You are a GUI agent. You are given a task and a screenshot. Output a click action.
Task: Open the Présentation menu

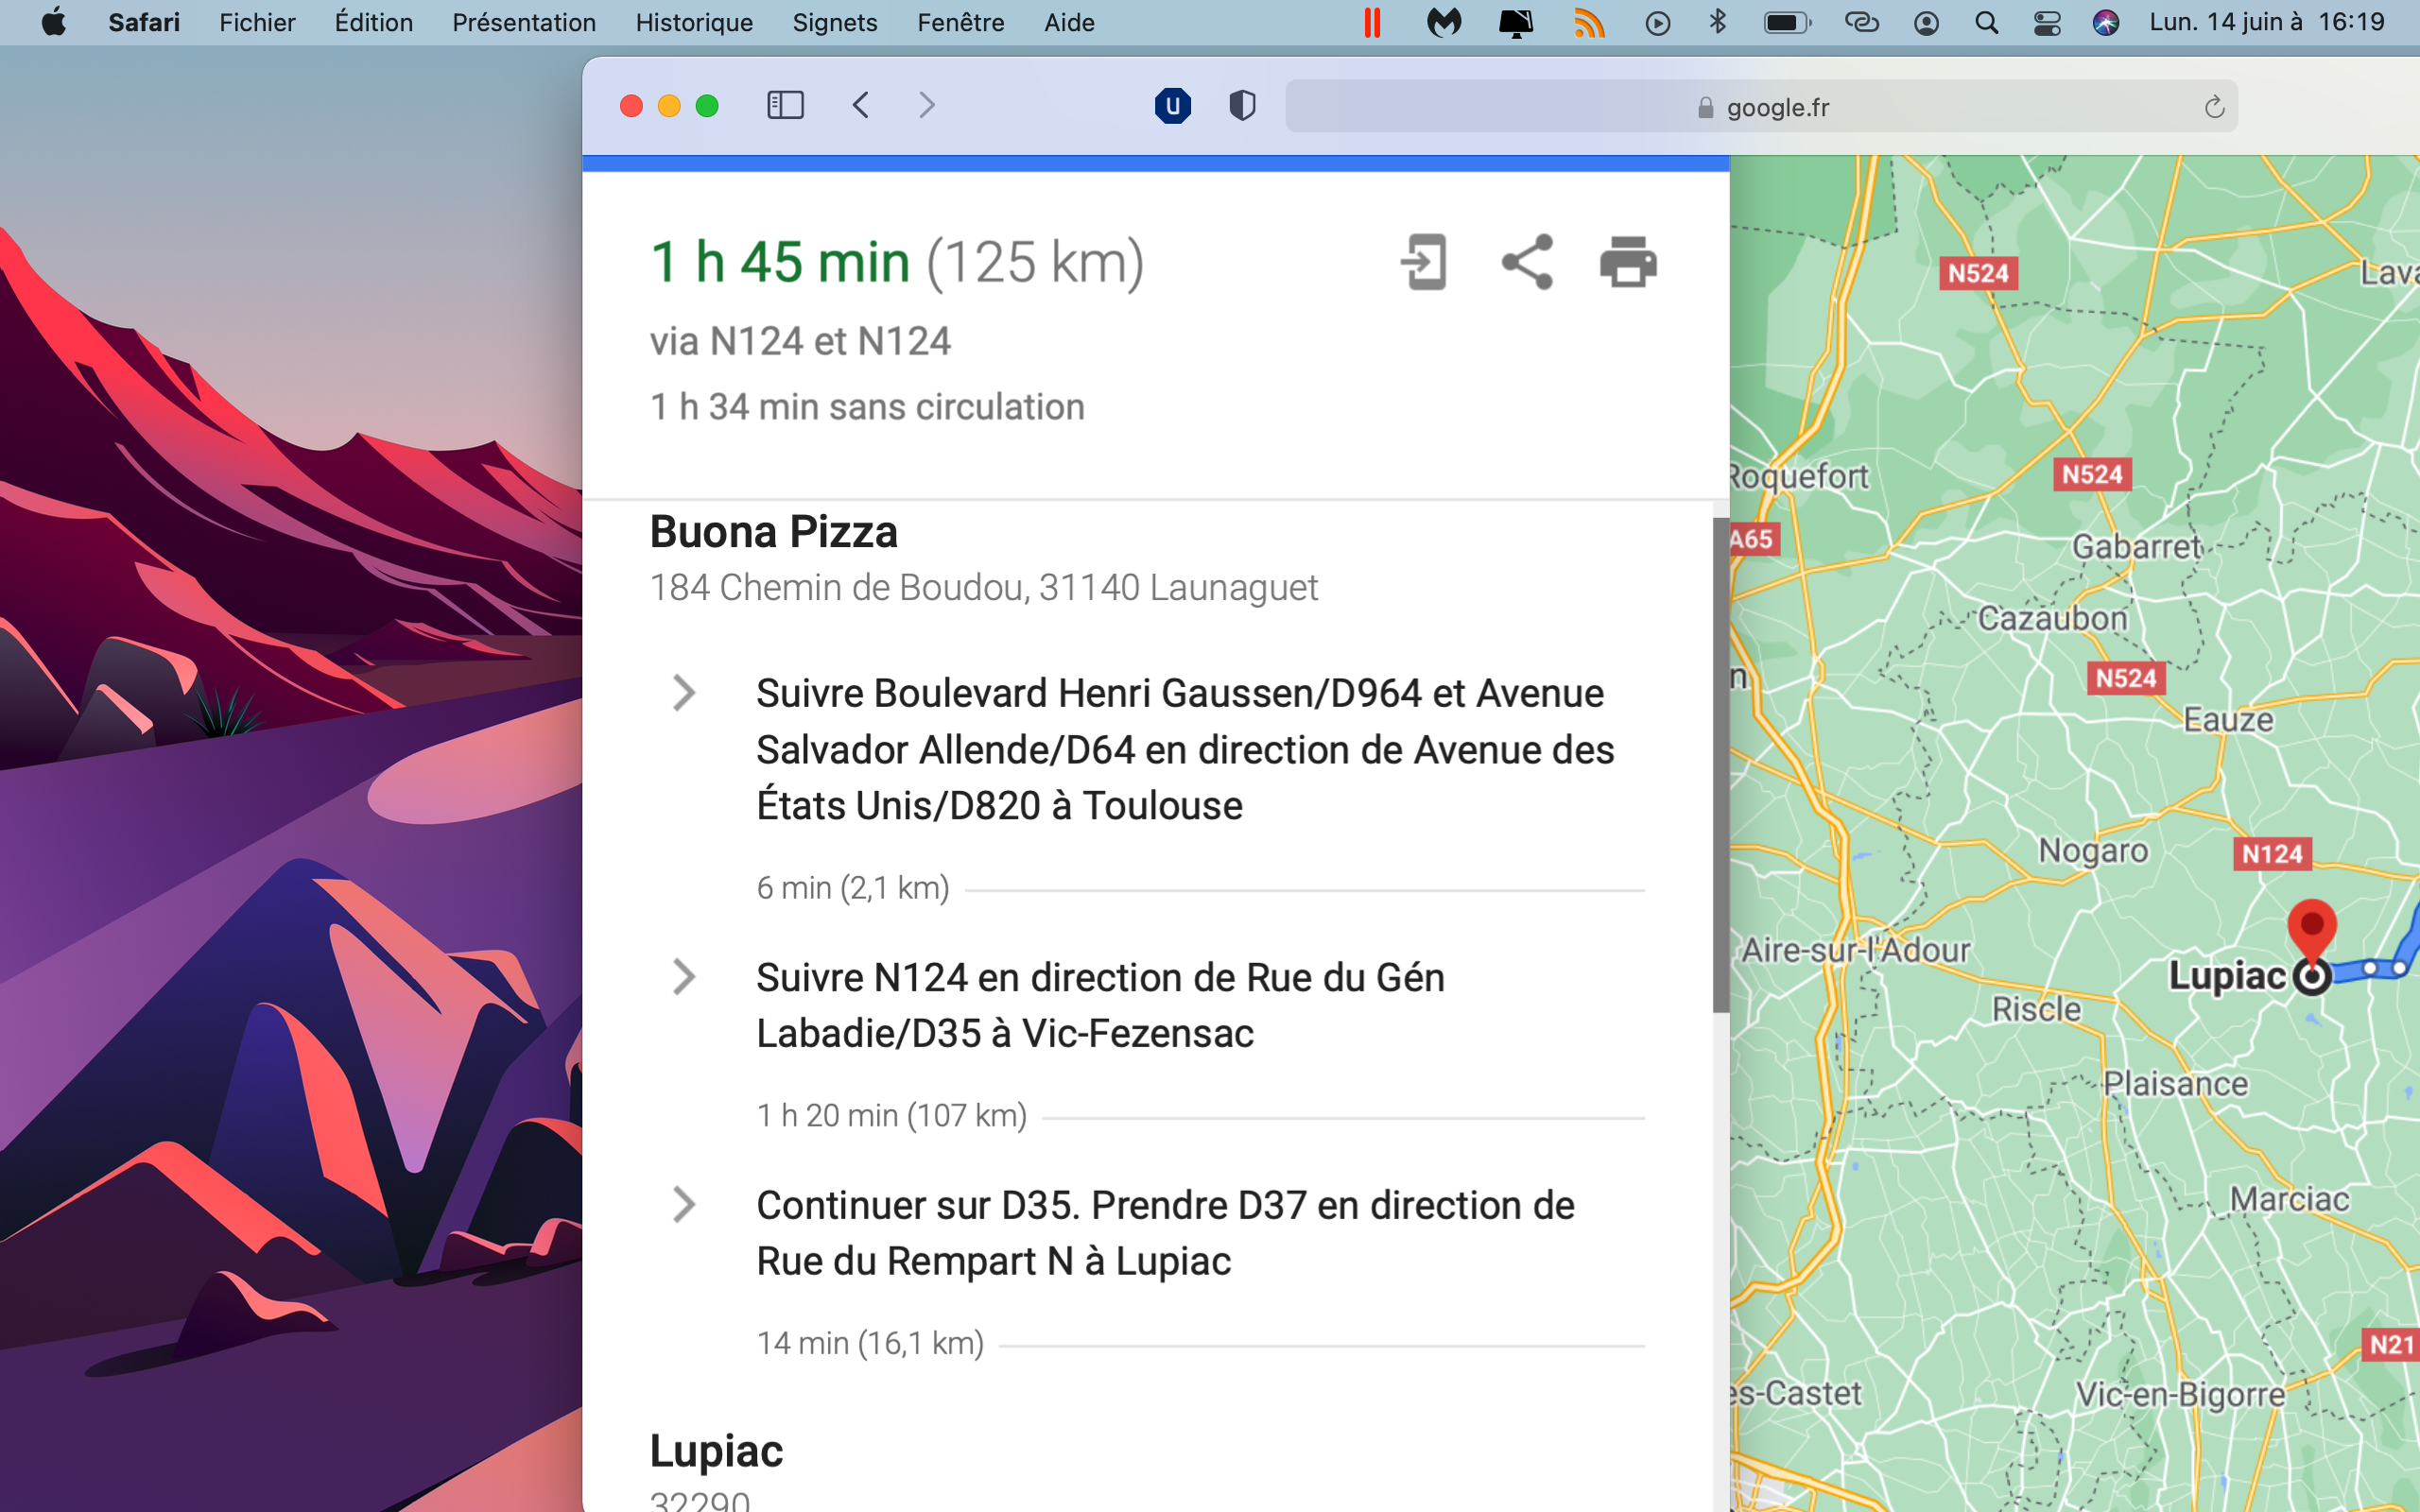524,22
